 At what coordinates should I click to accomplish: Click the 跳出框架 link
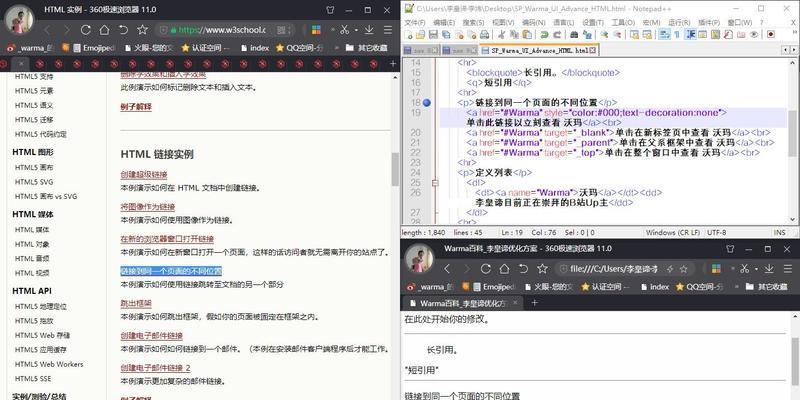tap(136, 304)
